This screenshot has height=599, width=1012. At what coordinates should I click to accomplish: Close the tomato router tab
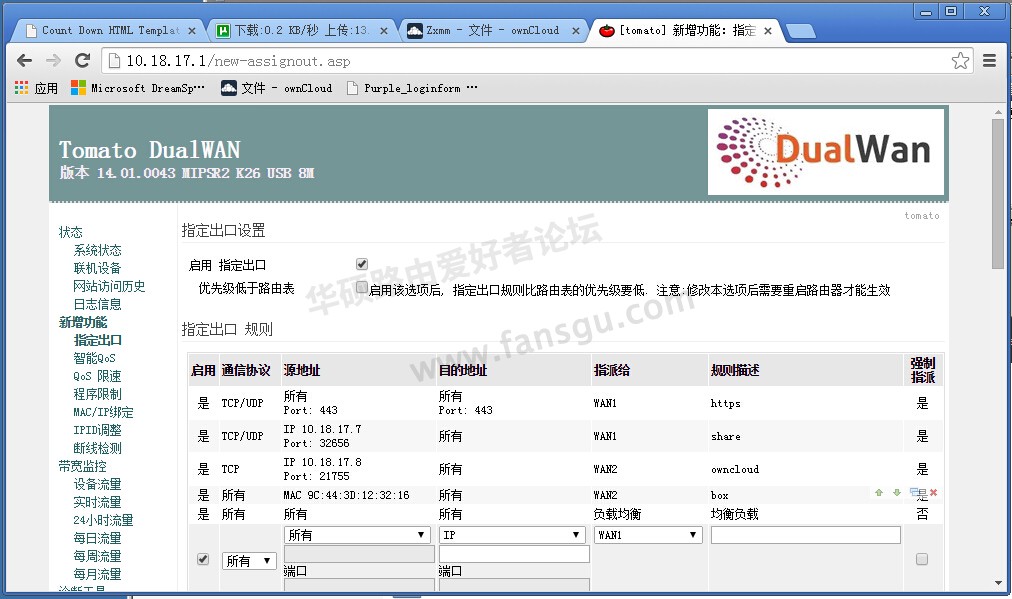767,30
